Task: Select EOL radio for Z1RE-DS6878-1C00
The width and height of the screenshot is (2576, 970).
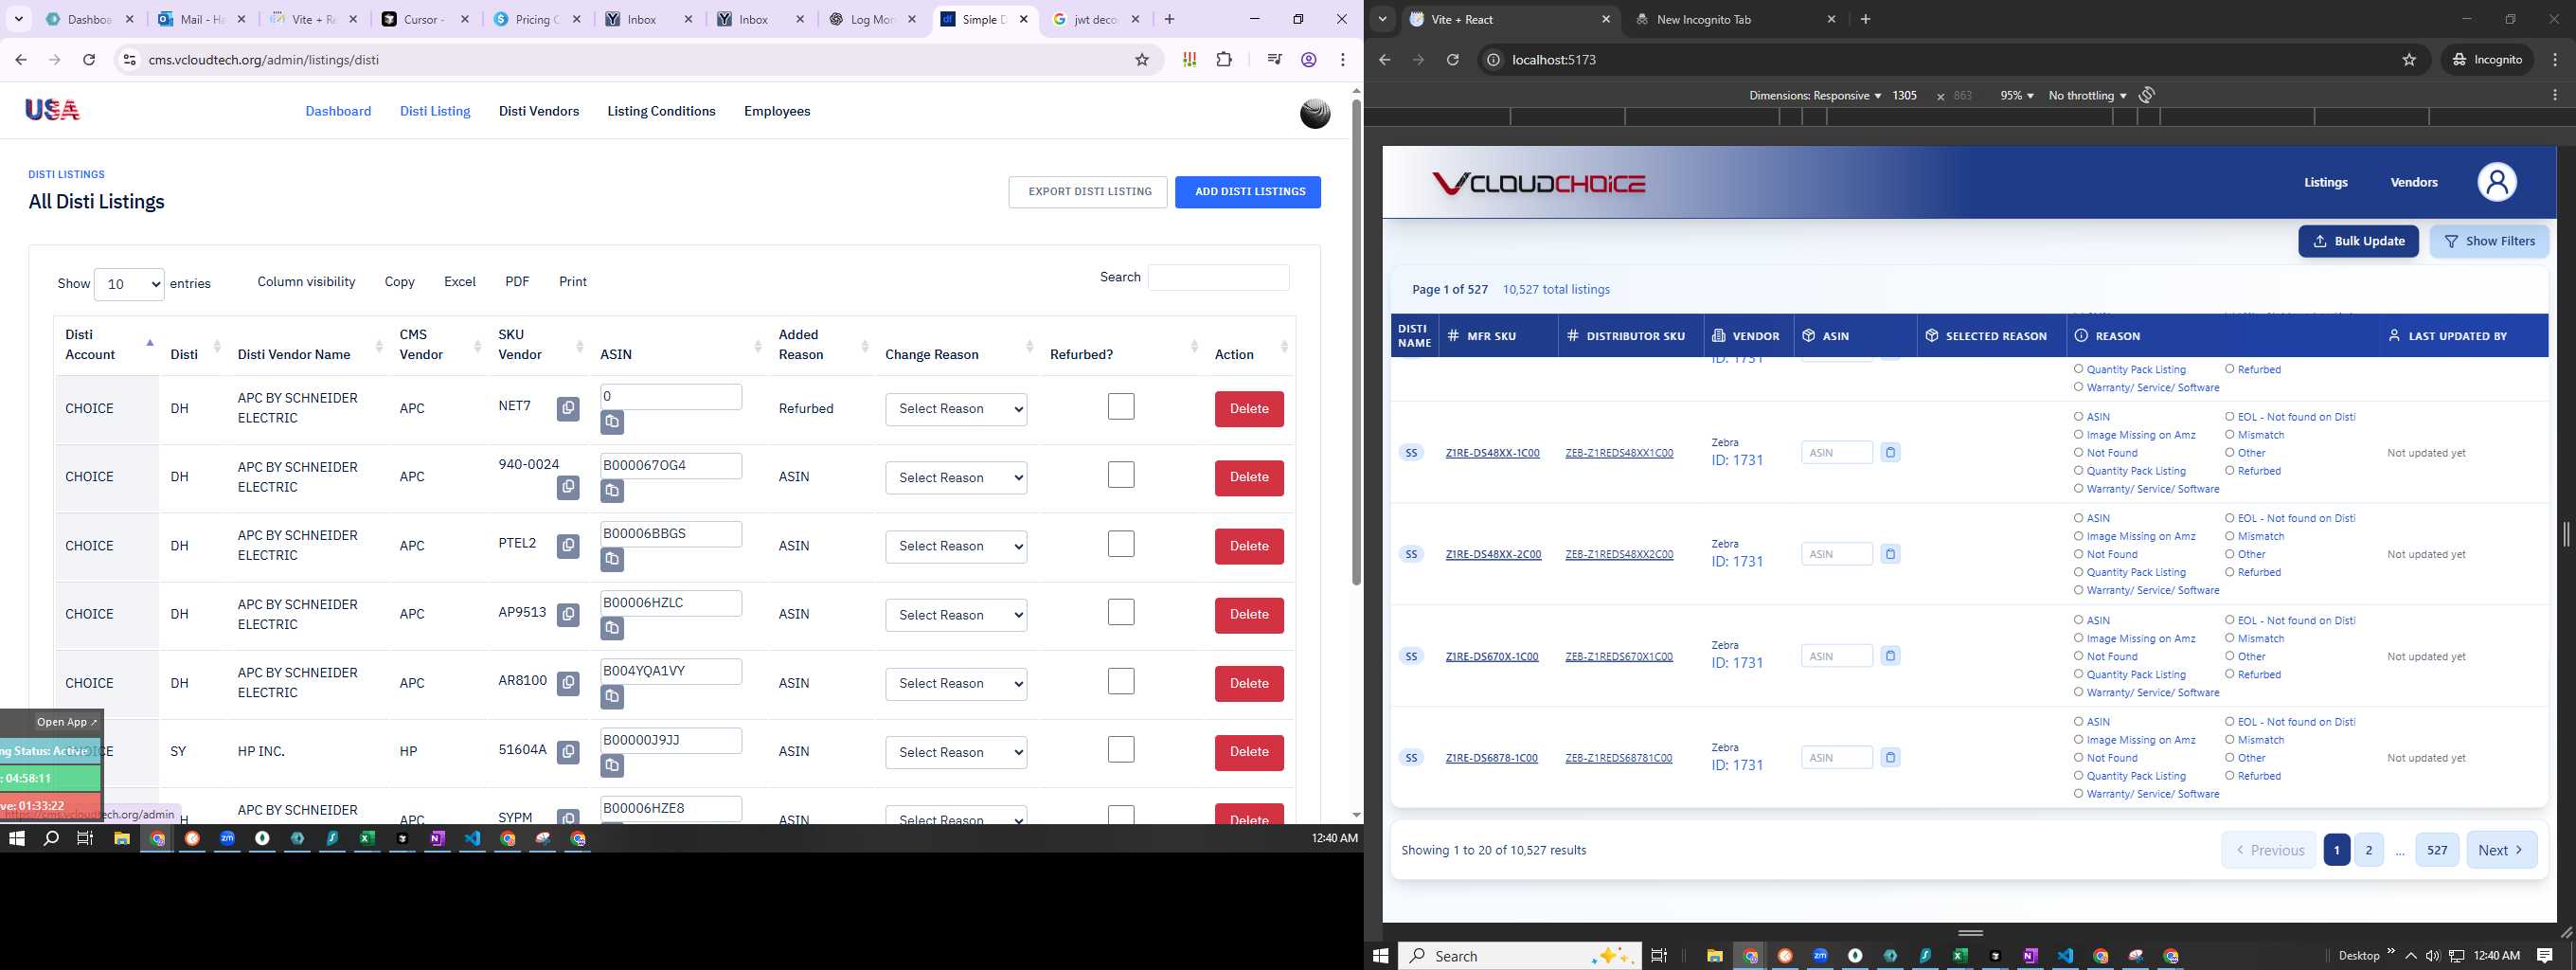Action: (2229, 721)
